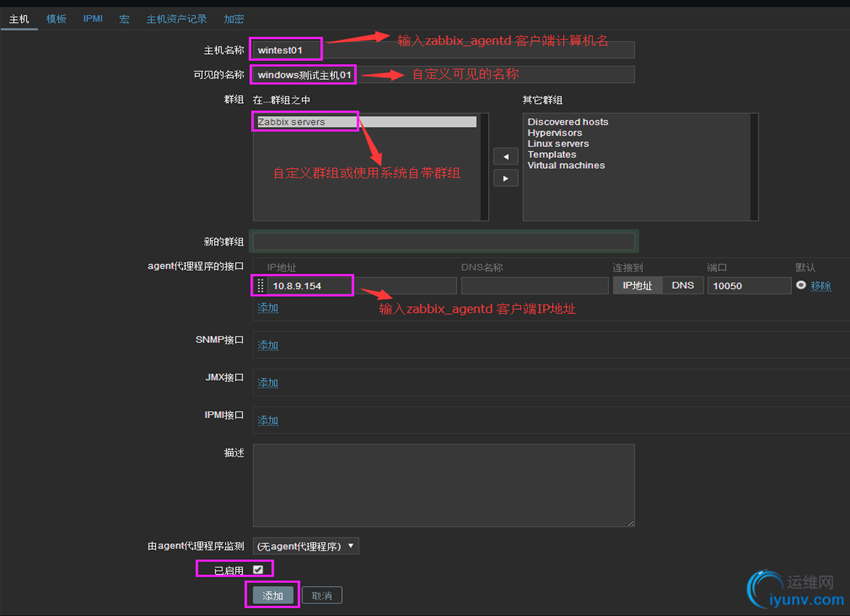Open the 模板 tab
Viewport: 850px width, 616px height.
point(56,19)
